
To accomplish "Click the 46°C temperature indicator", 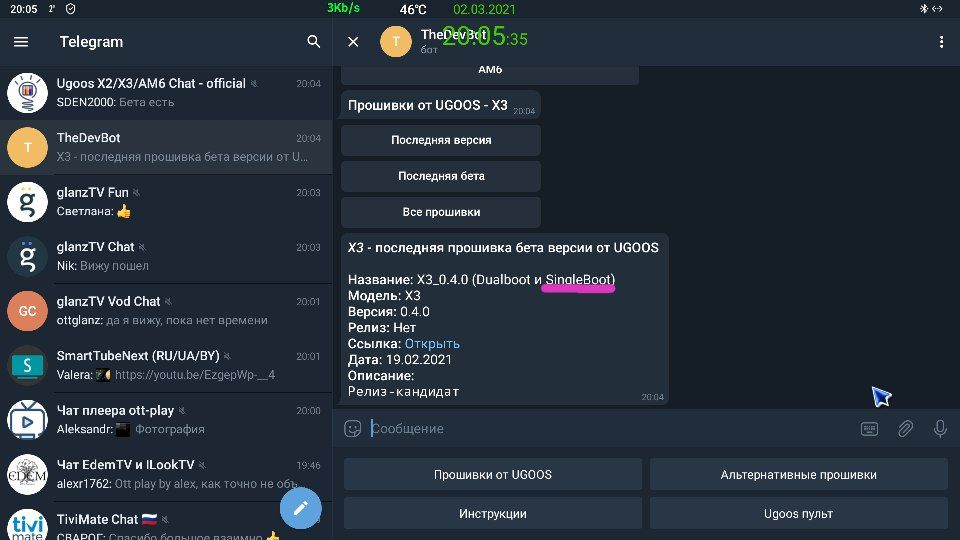I will tap(413, 9).
